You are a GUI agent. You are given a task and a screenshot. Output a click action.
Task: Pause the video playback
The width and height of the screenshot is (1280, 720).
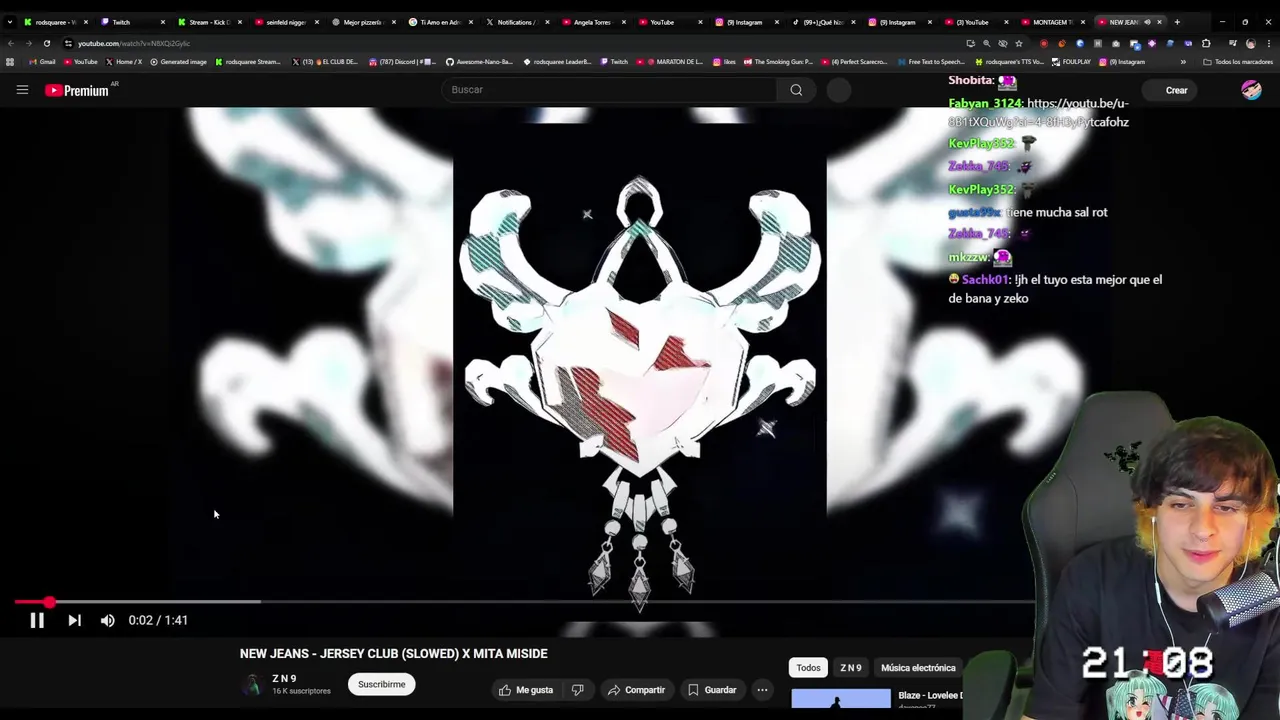[x=37, y=620]
